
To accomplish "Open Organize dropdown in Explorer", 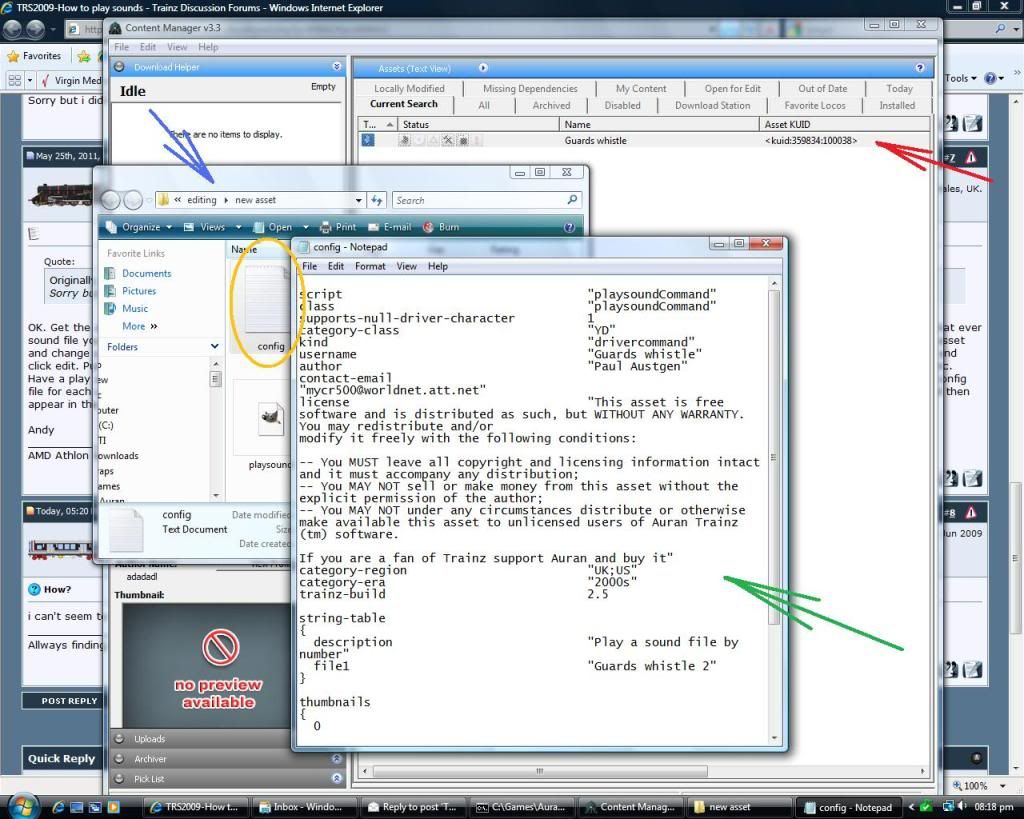I will (x=138, y=227).
